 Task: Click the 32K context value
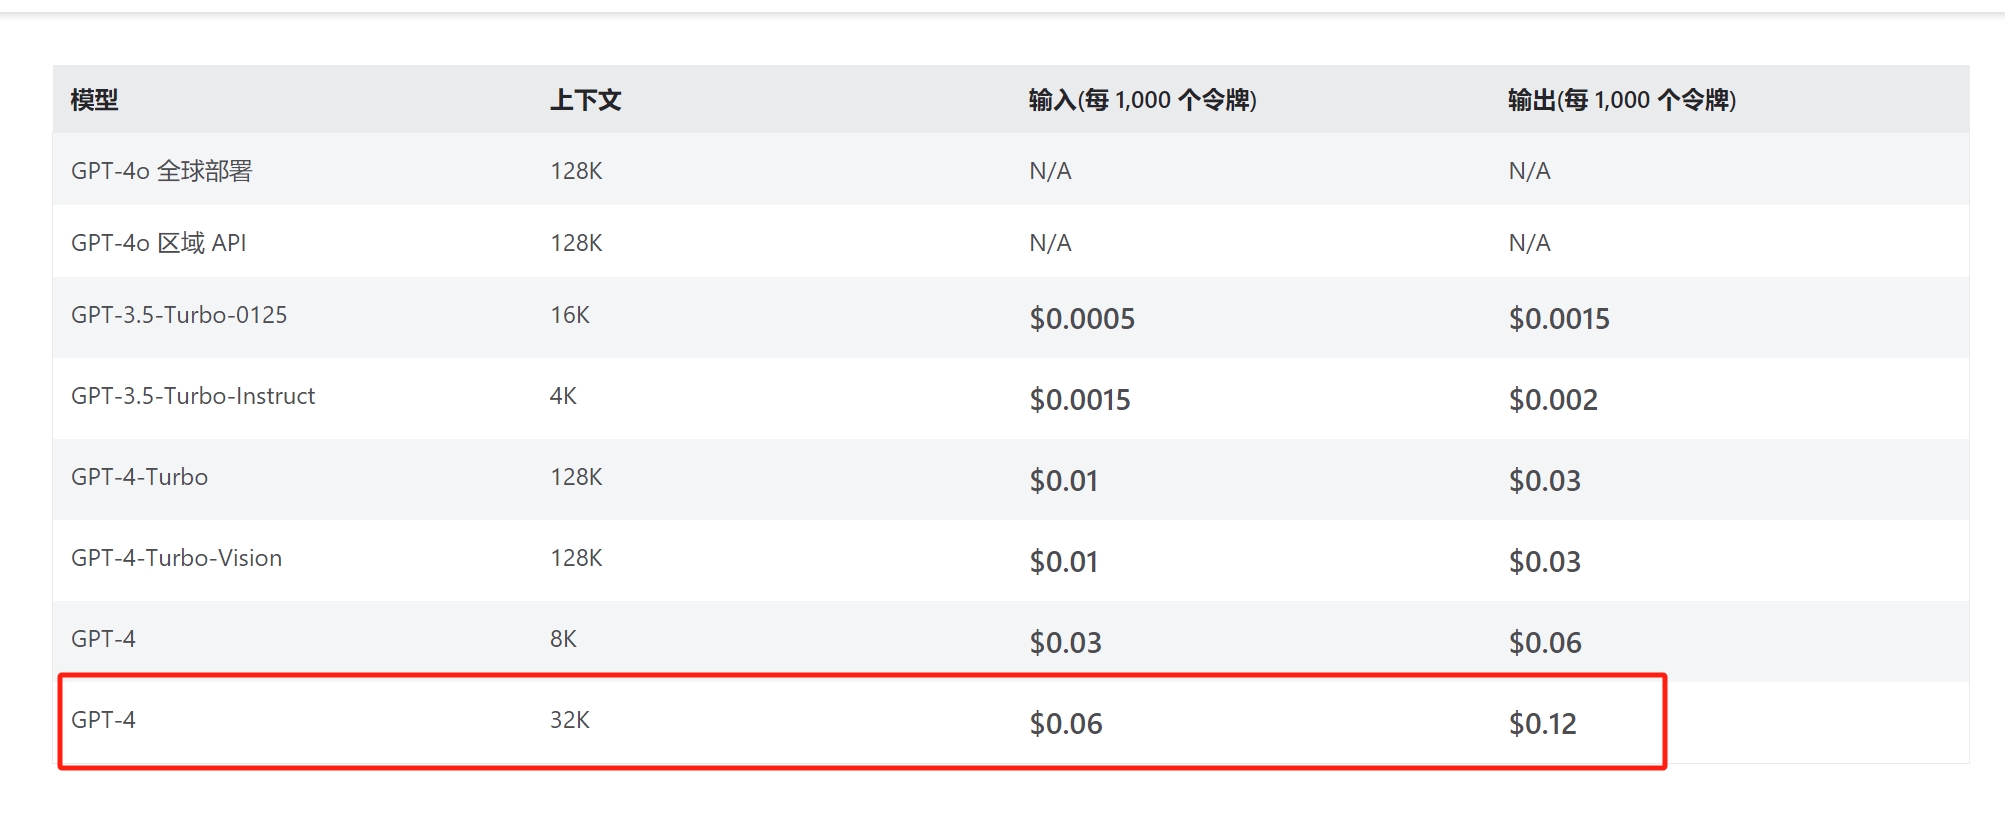[x=570, y=720]
